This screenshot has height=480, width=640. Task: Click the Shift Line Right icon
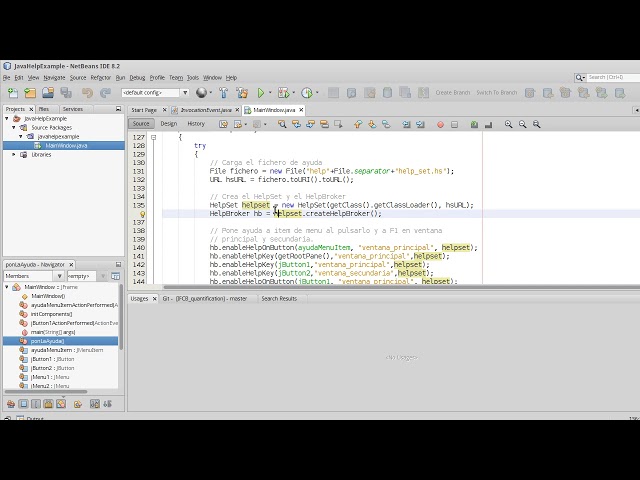(x=420, y=124)
